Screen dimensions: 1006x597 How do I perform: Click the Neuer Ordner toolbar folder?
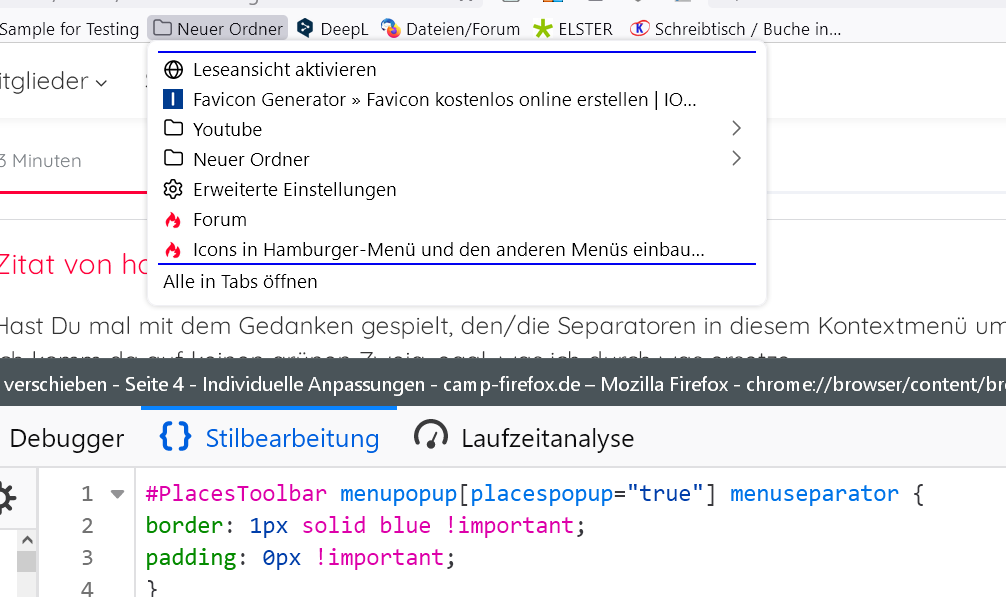[218, 29]
